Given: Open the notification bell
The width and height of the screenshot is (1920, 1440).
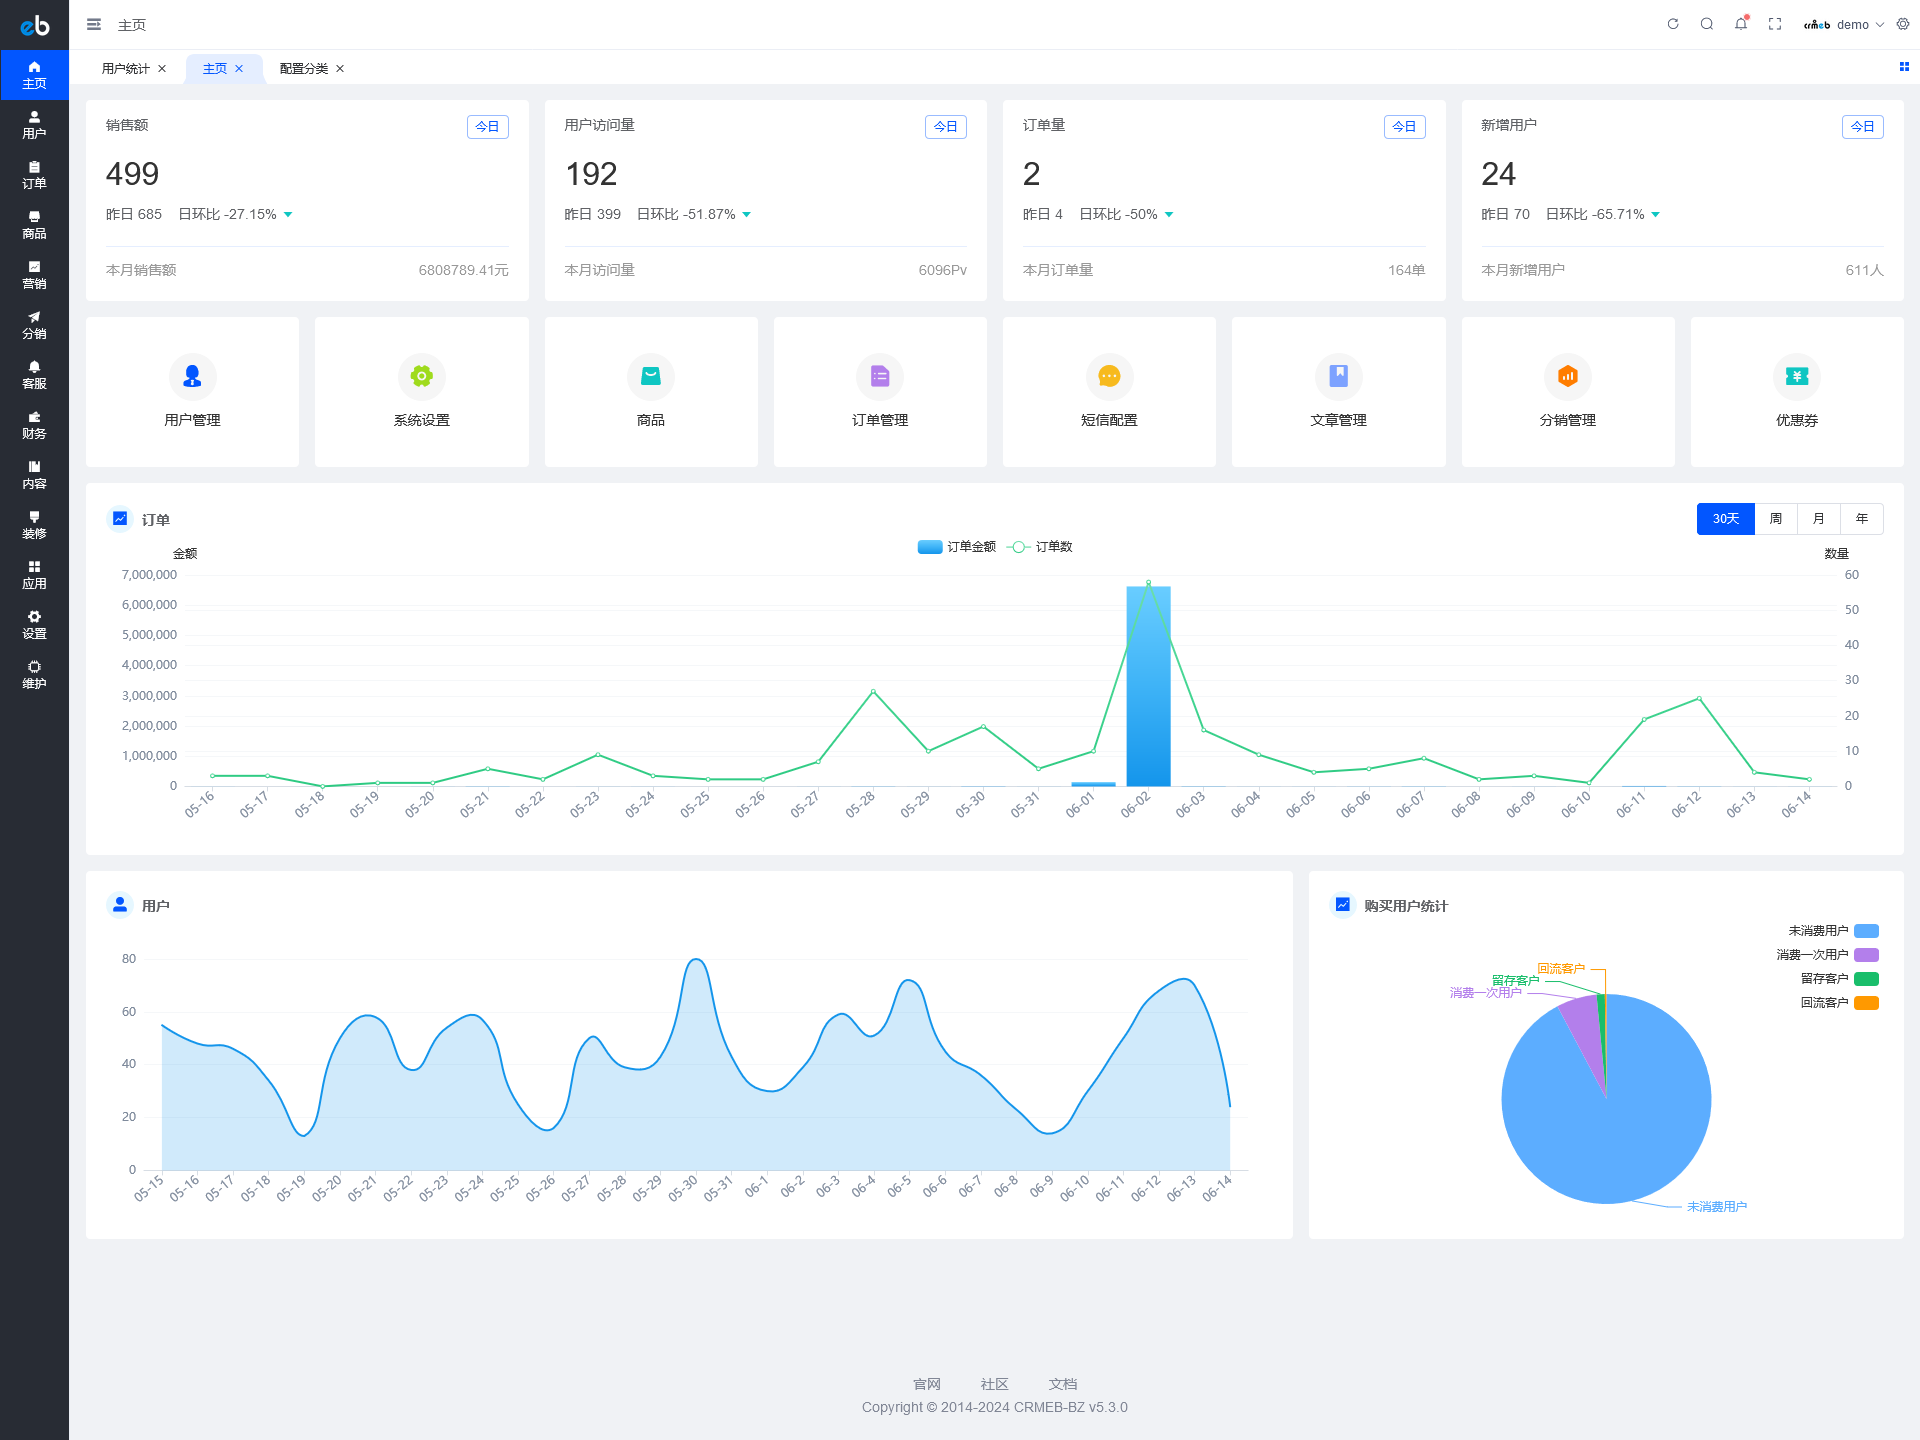Looking at the screenshot, I should click(1741, 24).
